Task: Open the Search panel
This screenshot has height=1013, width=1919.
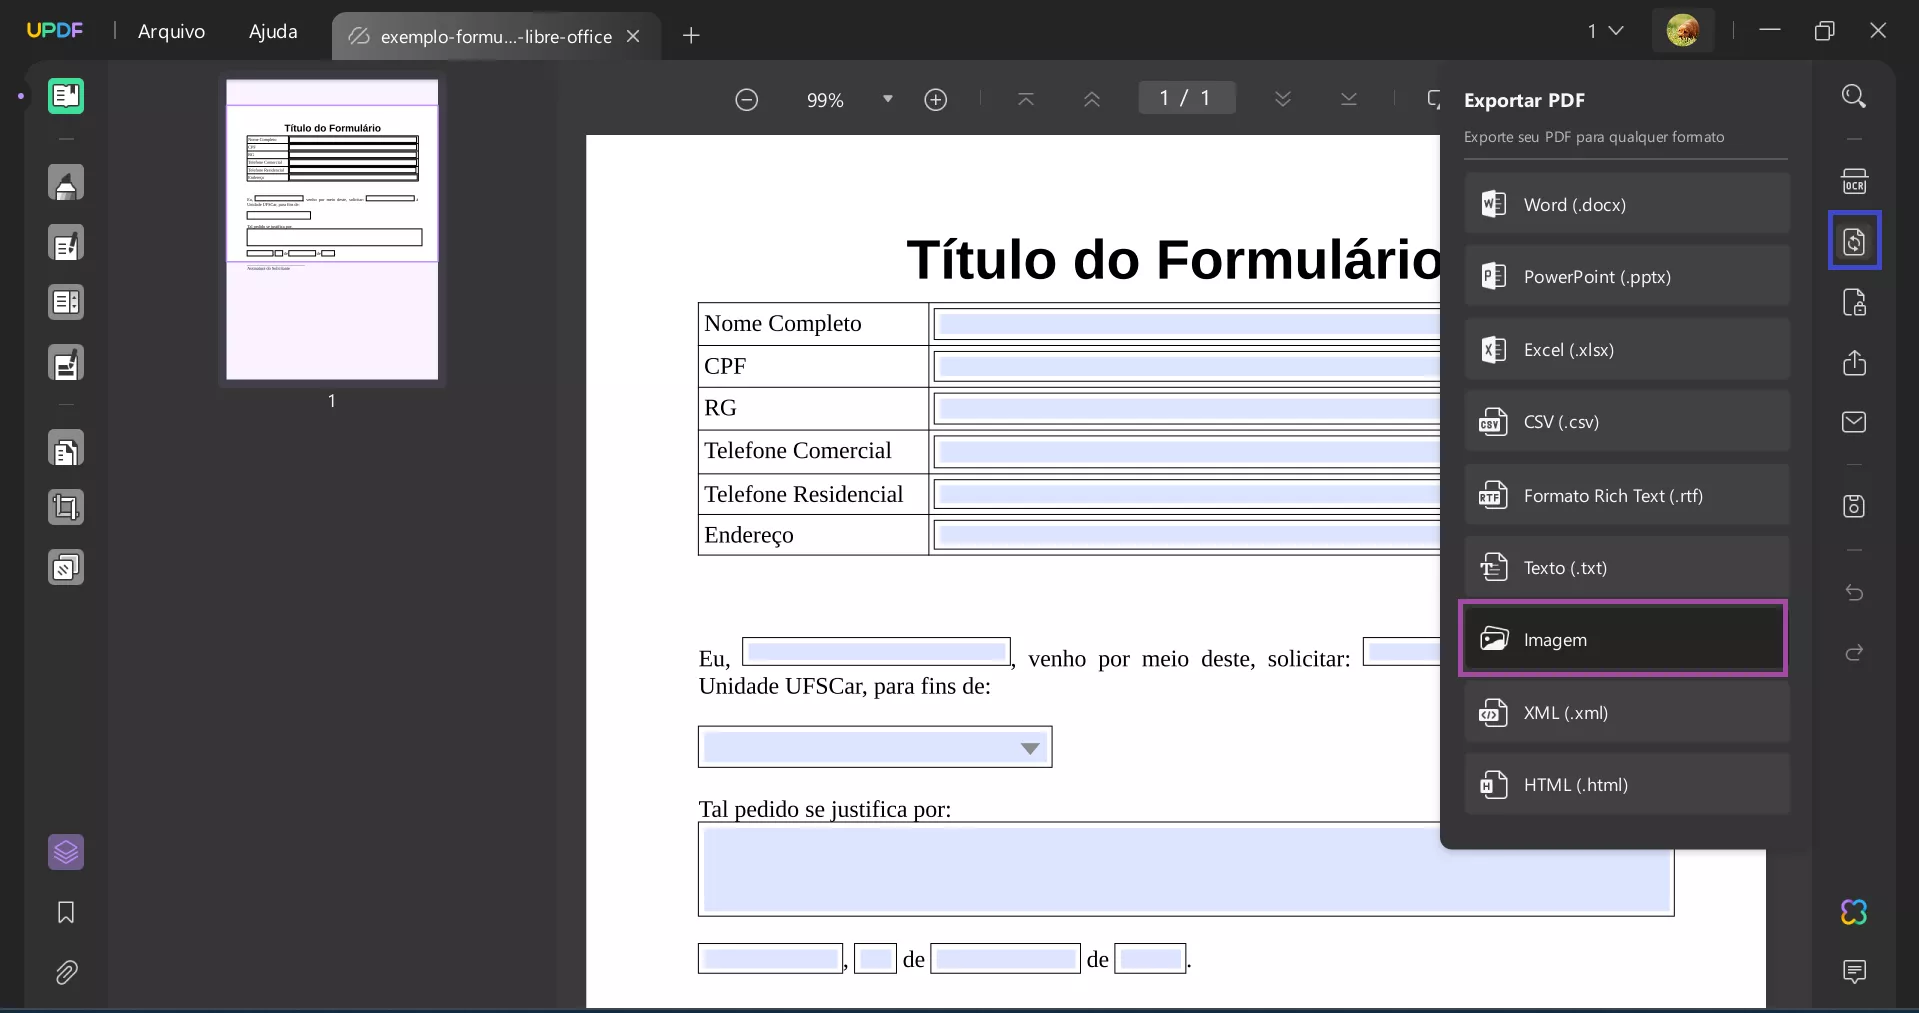Action: click(1855, 96)
